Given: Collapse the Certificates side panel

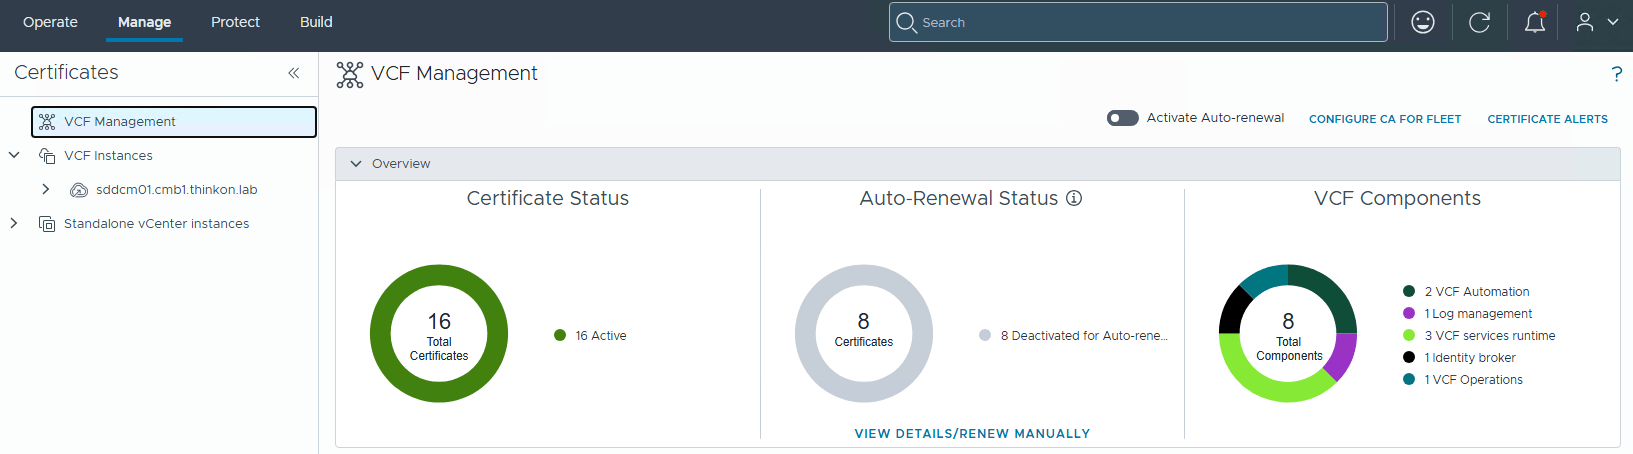Looking at the screenshot, I should pyautogui.click(x=293, y=73).
